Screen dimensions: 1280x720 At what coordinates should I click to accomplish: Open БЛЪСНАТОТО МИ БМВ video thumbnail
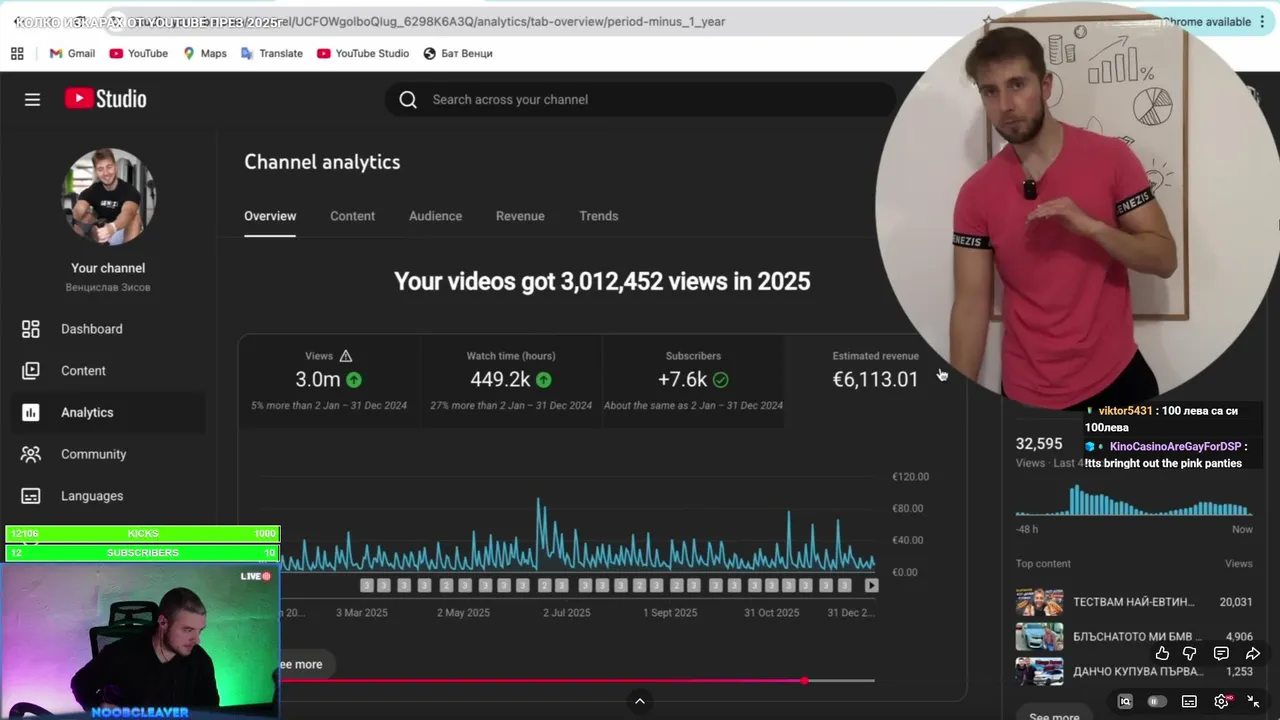click(x=1039, y=636)
